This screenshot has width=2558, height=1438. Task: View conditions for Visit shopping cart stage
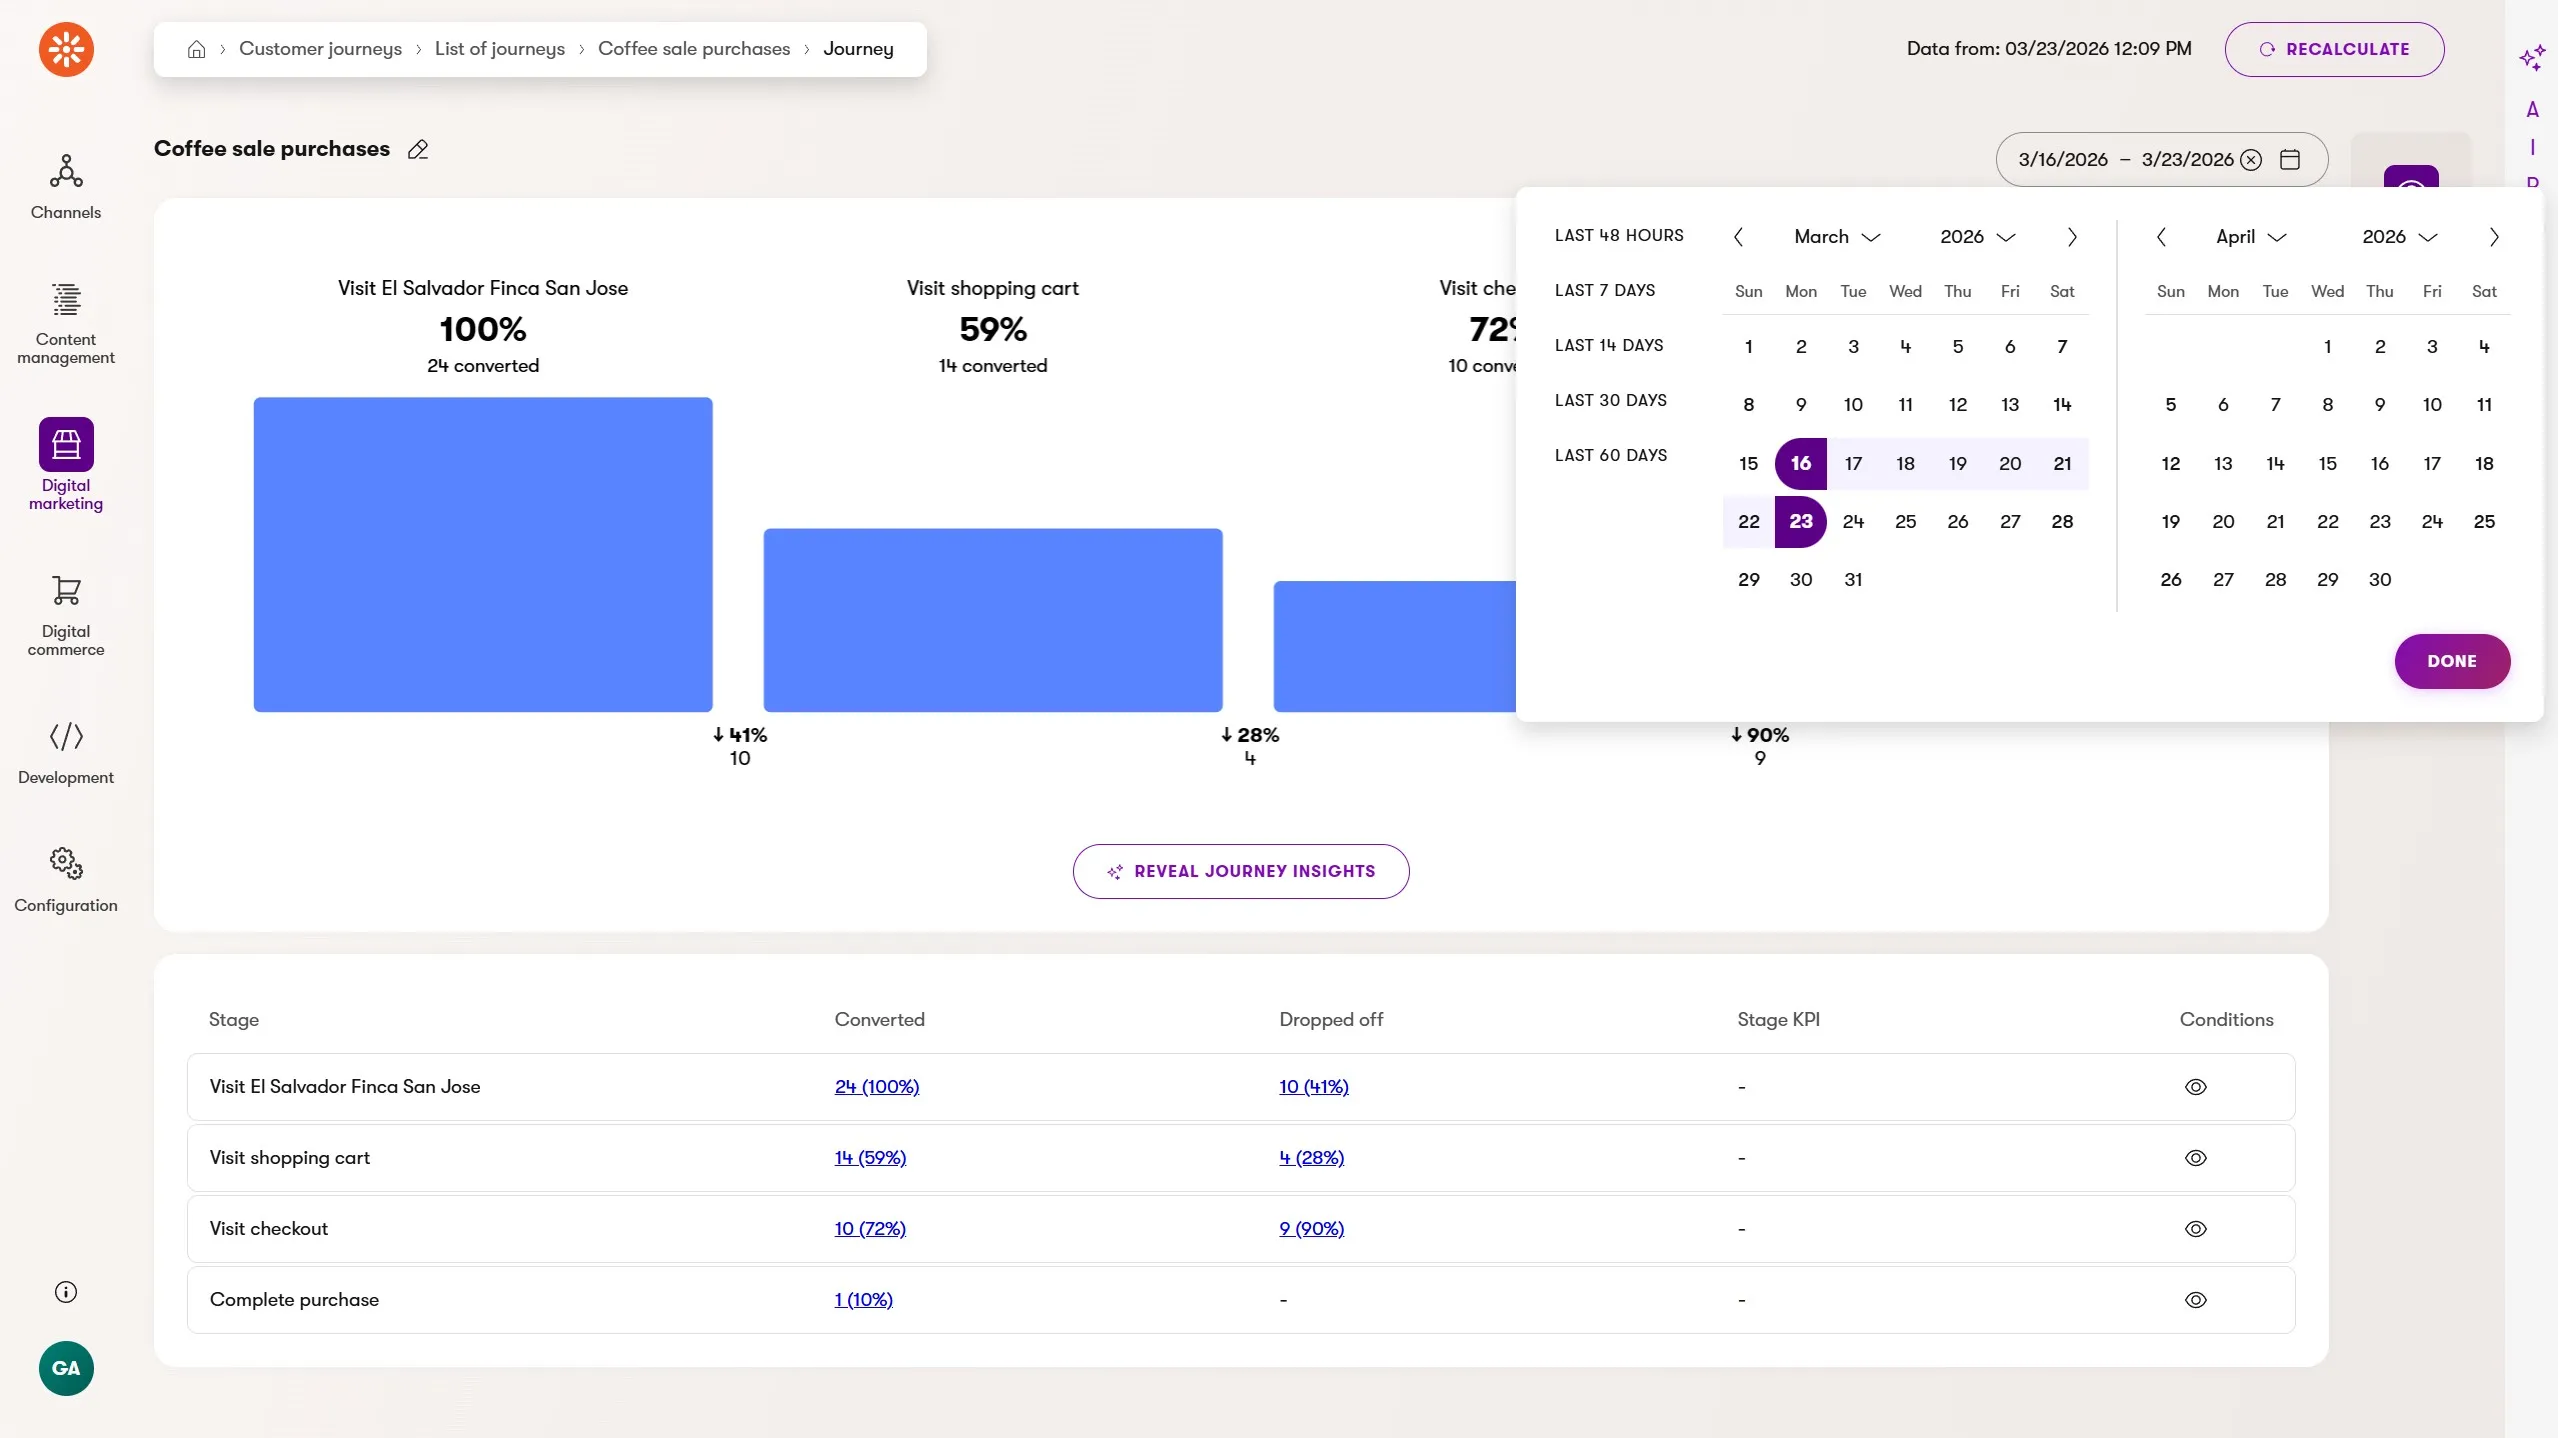click(2195, 1158)
